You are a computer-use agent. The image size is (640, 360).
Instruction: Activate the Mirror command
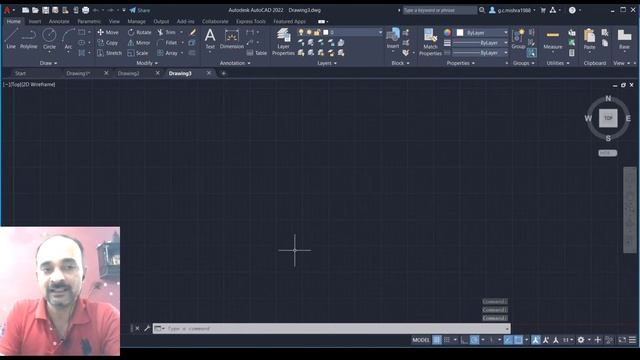coord(139,42)
